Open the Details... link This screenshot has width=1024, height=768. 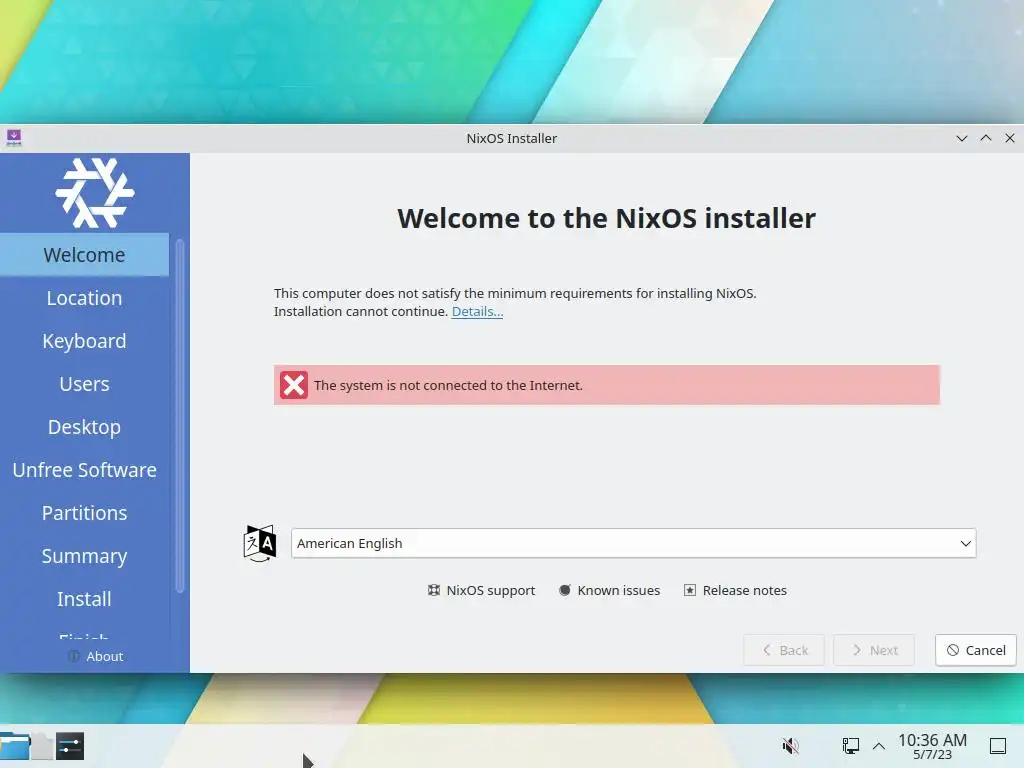pos(477,312)
